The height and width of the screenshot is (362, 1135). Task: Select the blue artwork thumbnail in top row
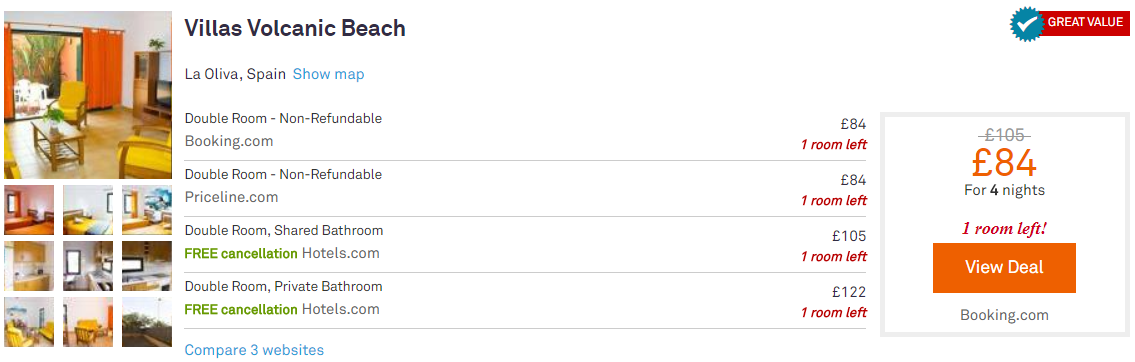pyautogui.click(x=147, y=210)
